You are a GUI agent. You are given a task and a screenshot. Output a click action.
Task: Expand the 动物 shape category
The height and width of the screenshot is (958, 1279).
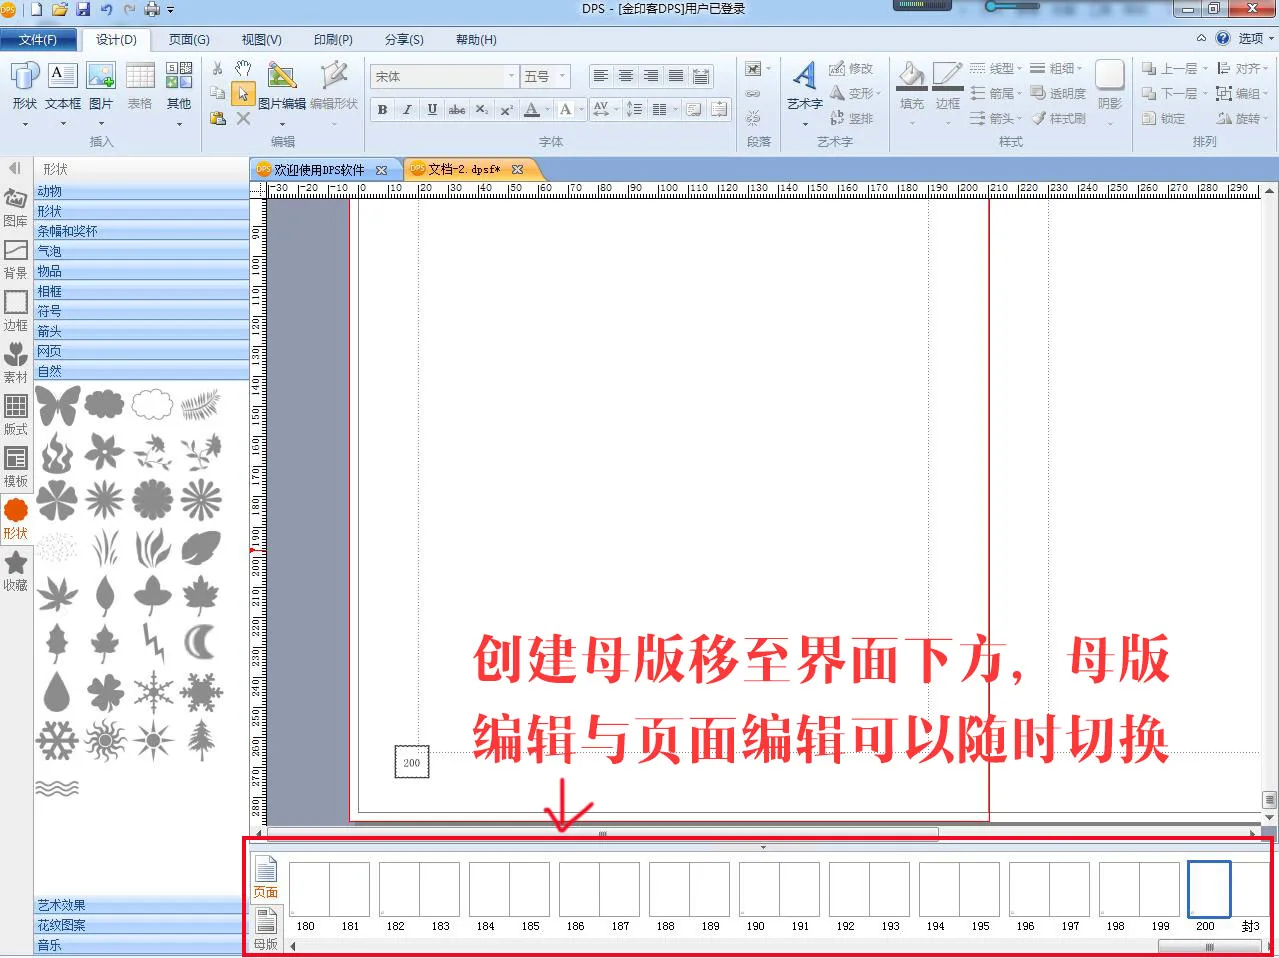pyautogui.click(x=141, y=191)
